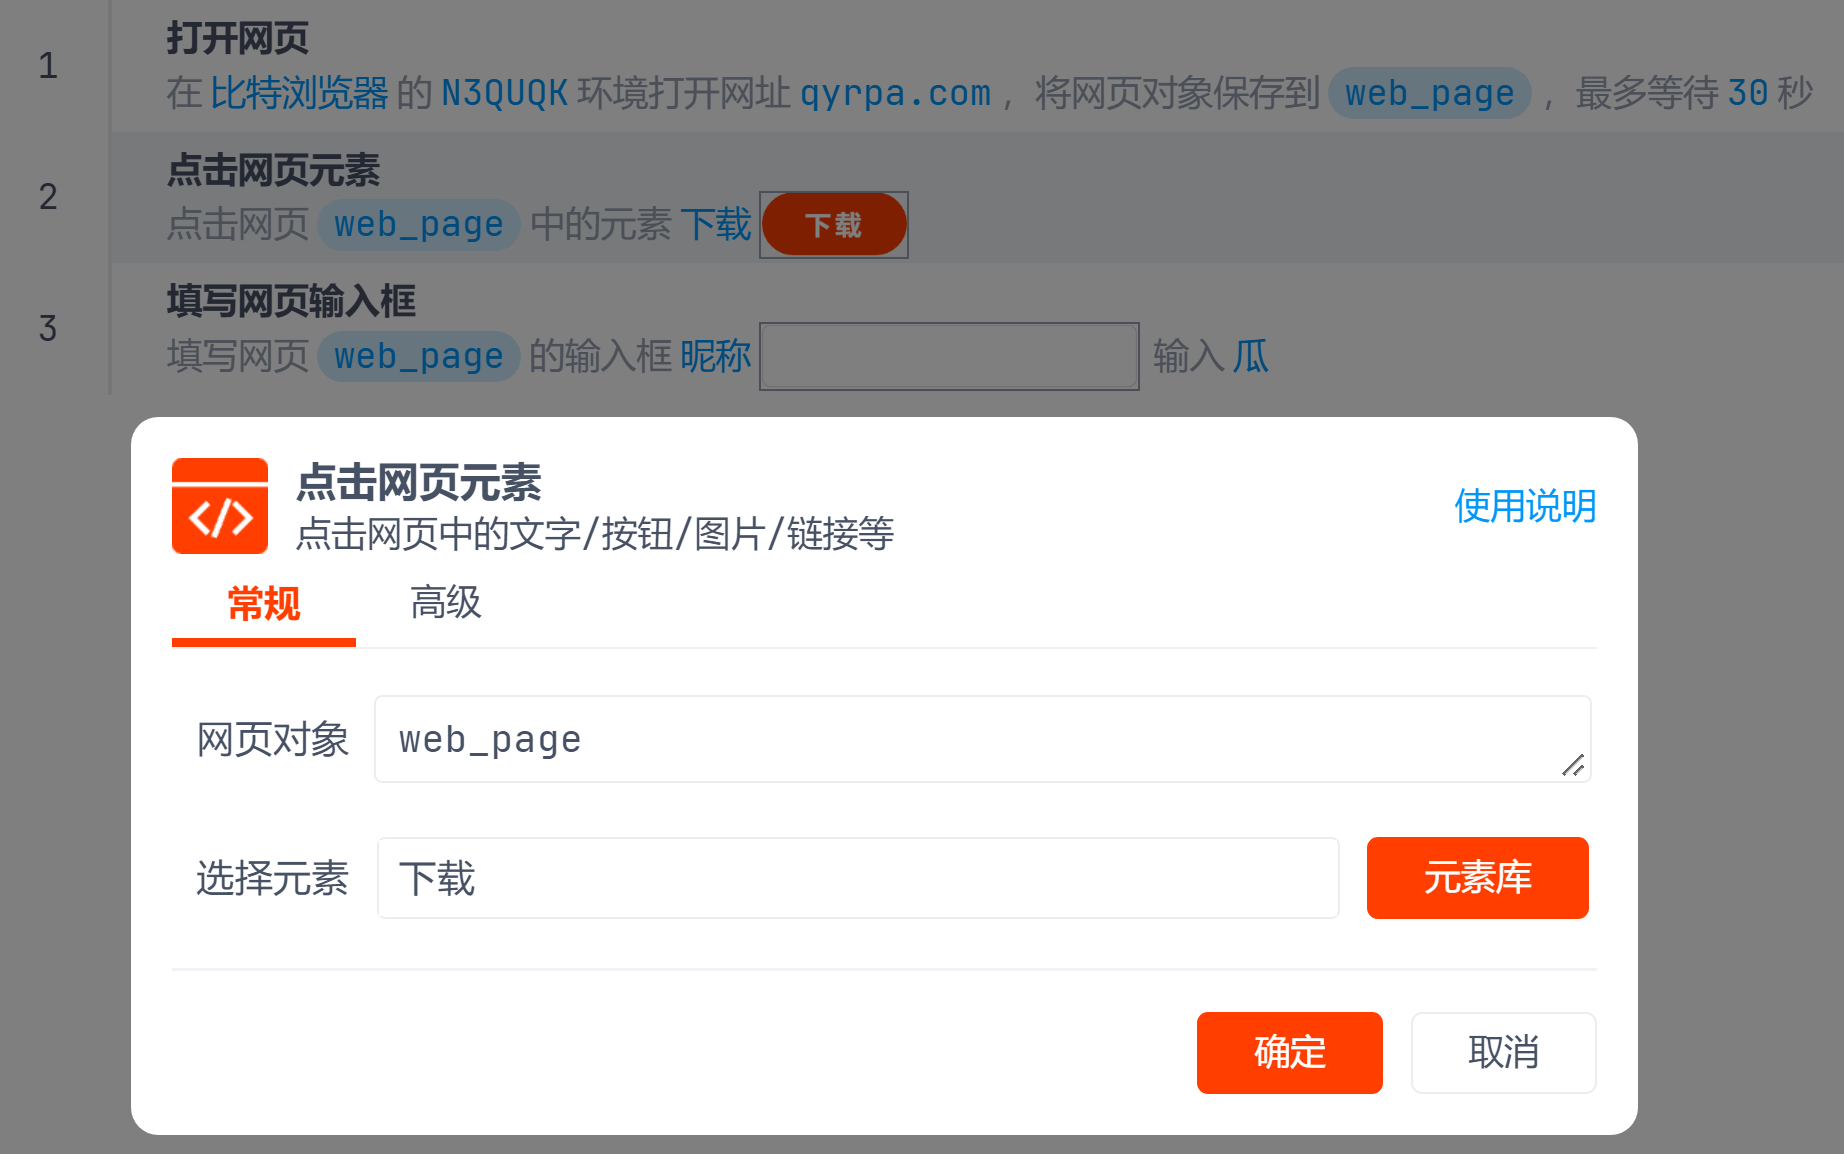Screen dimensions: 1844x1154
Task: Click the 昵称 input box preview in step 3
Action: (949, 356)
